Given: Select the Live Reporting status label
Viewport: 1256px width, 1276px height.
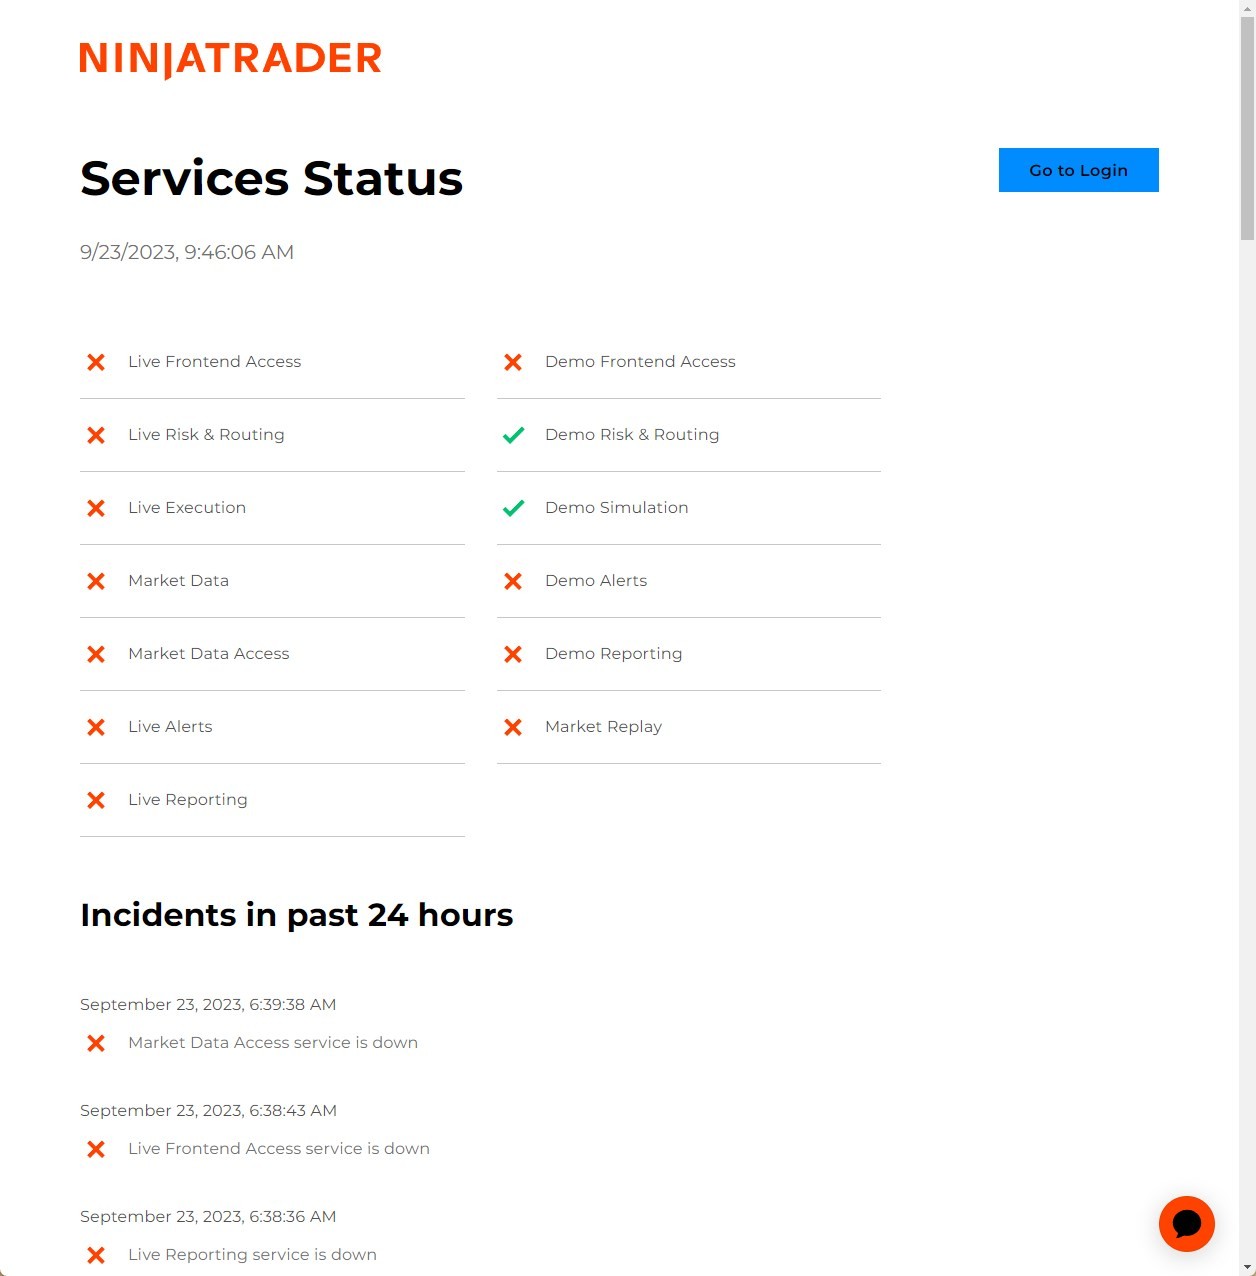Looking at the screenshot, I should point(187,799).
